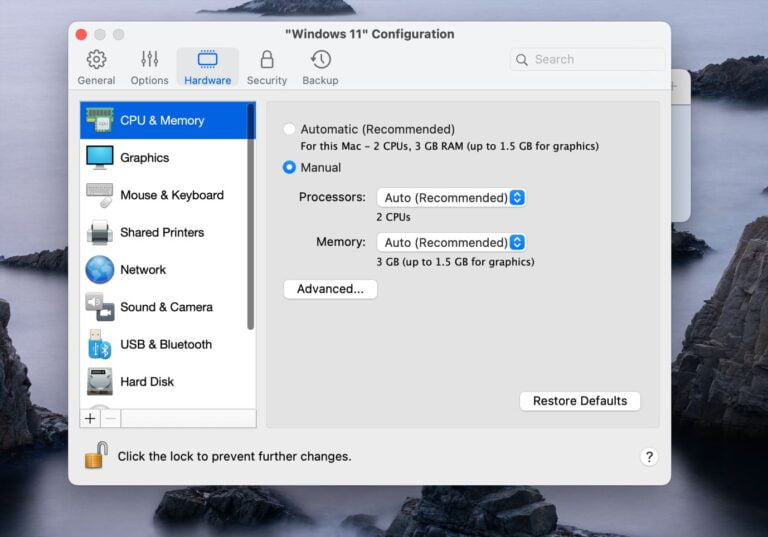Image resolution: width=768 pixels, height=537 pixels.
Task: Click the Sound & Camera icon
Action: (x=100, y=307)
